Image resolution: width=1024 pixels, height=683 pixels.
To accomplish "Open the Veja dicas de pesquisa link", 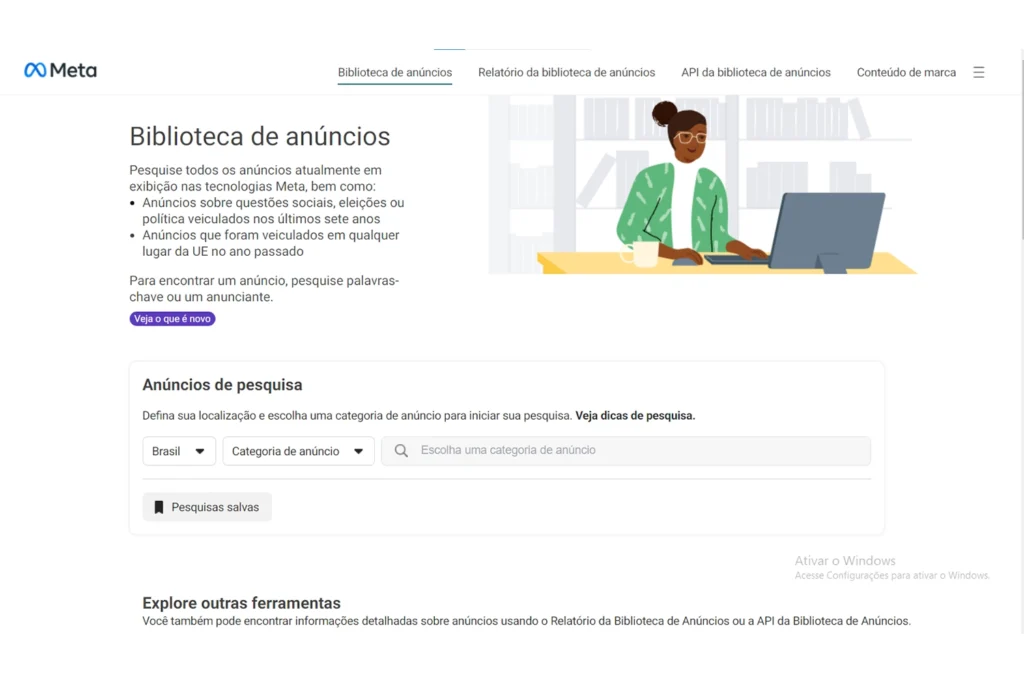I will tap(635, 415).
